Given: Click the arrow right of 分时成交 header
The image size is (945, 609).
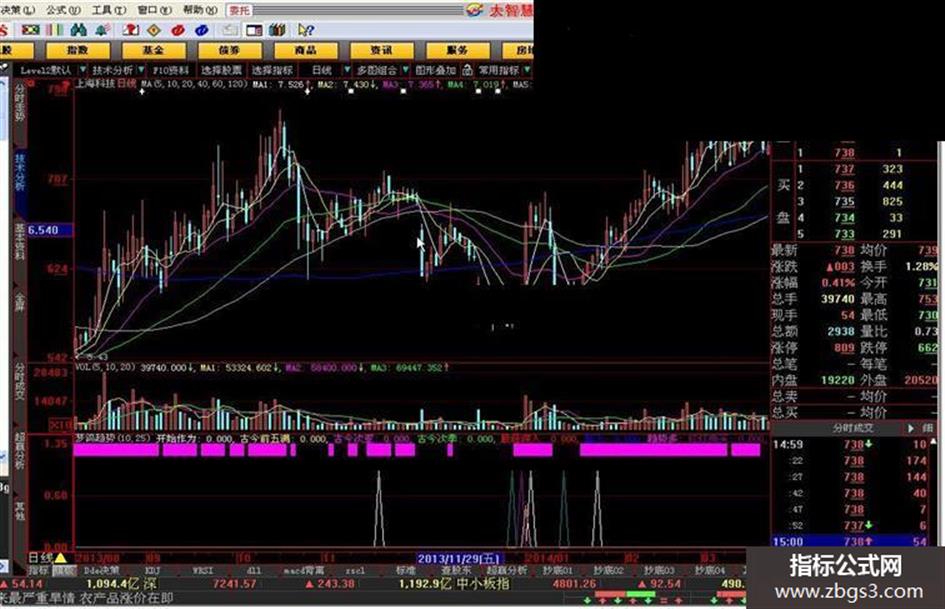Looking at the screenshot, I should coord(911,428).
